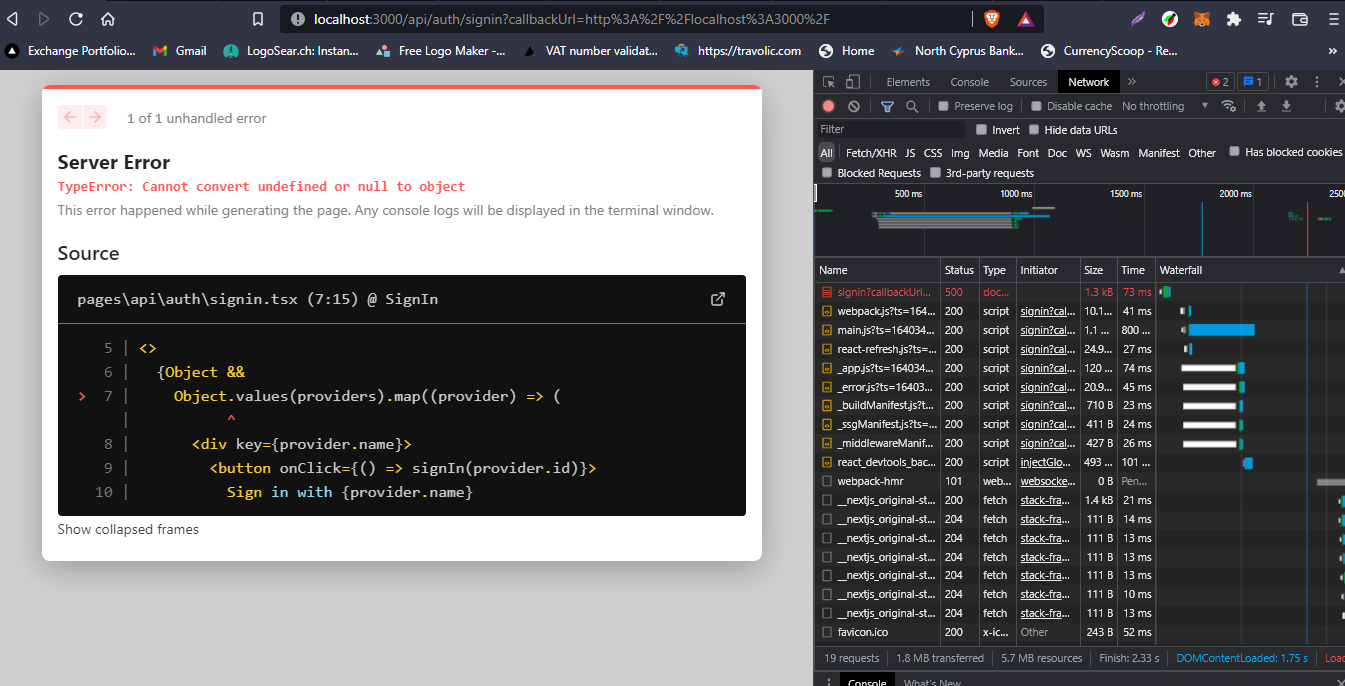The image size is (1345, 686).
Task: Switch to the Console panel tab
Action: point(968,81)
